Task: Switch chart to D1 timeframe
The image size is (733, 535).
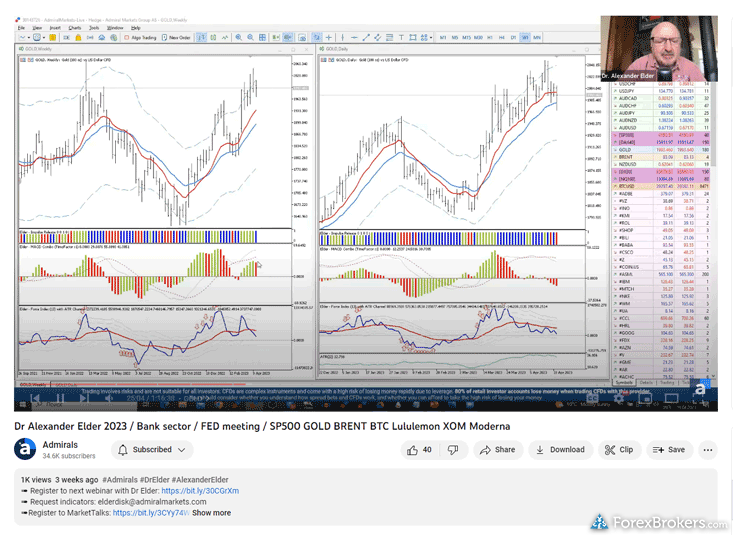Action: pyautogui.click(x=513, y=37)
